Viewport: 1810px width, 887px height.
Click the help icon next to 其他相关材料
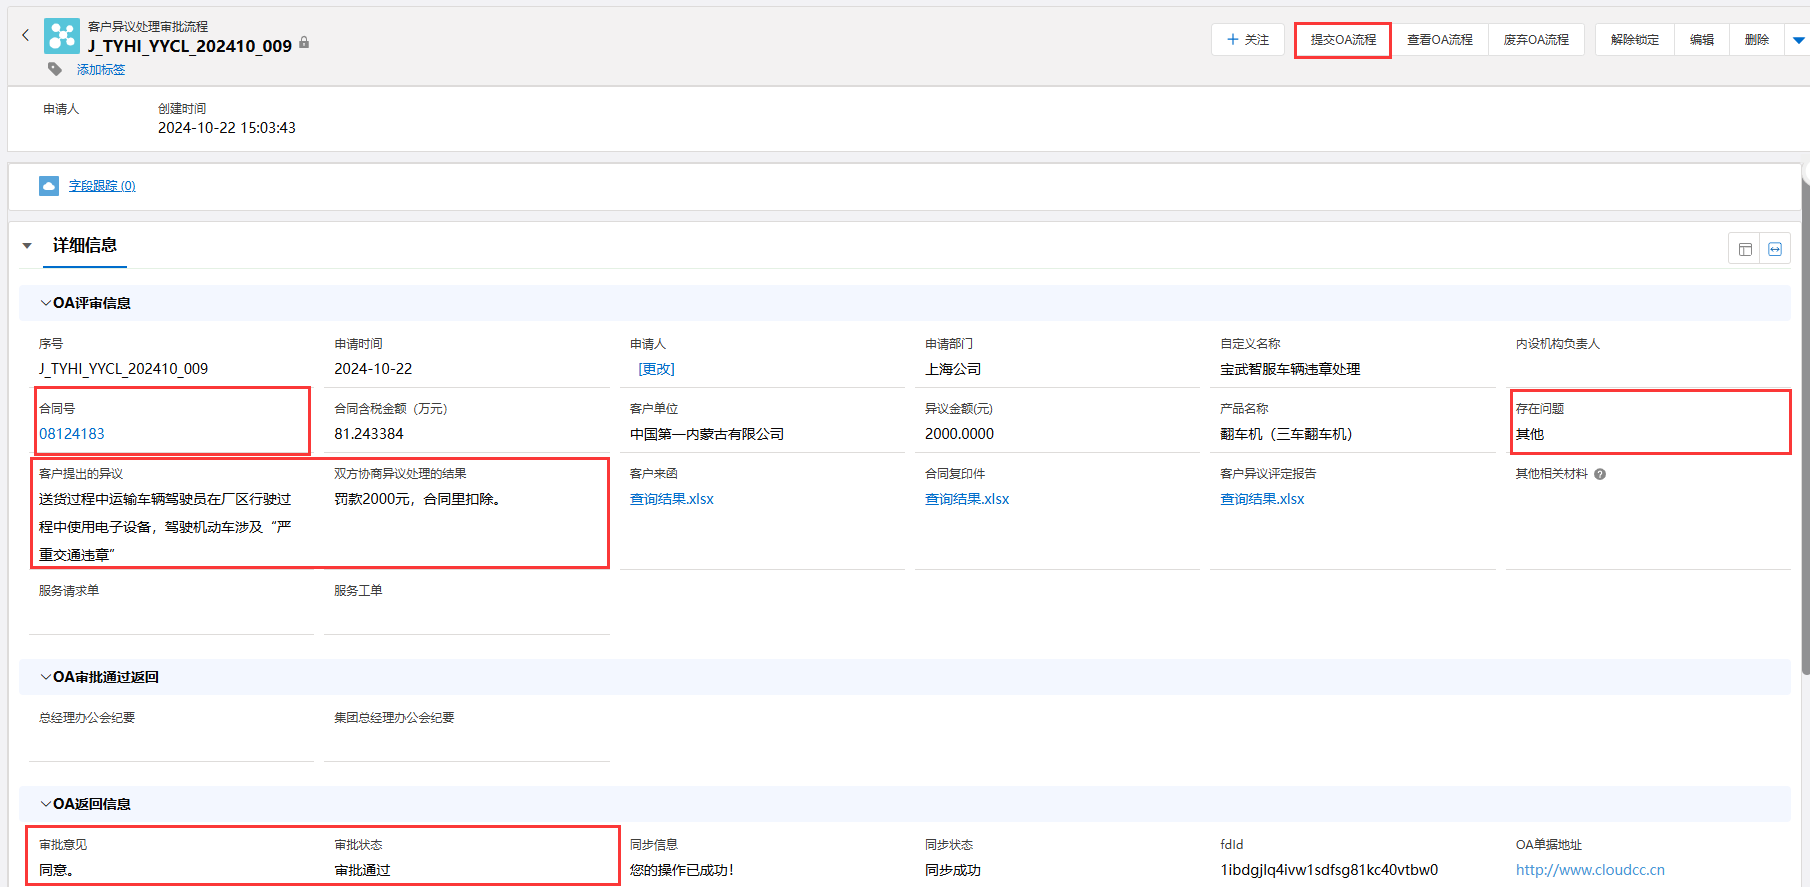tap(1600, 474)
